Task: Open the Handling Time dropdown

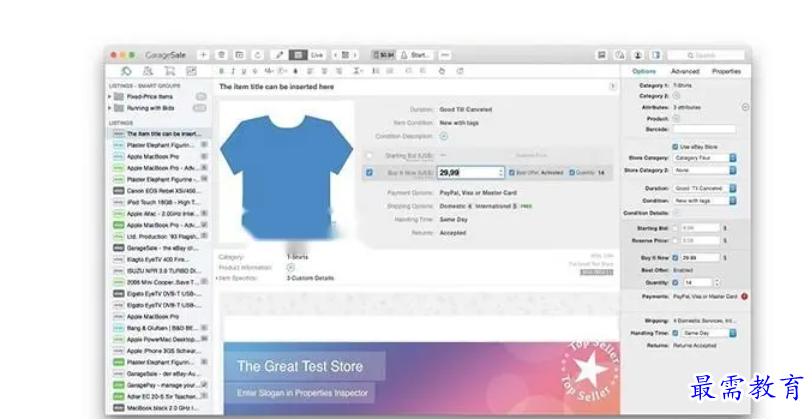Action: 708,333
